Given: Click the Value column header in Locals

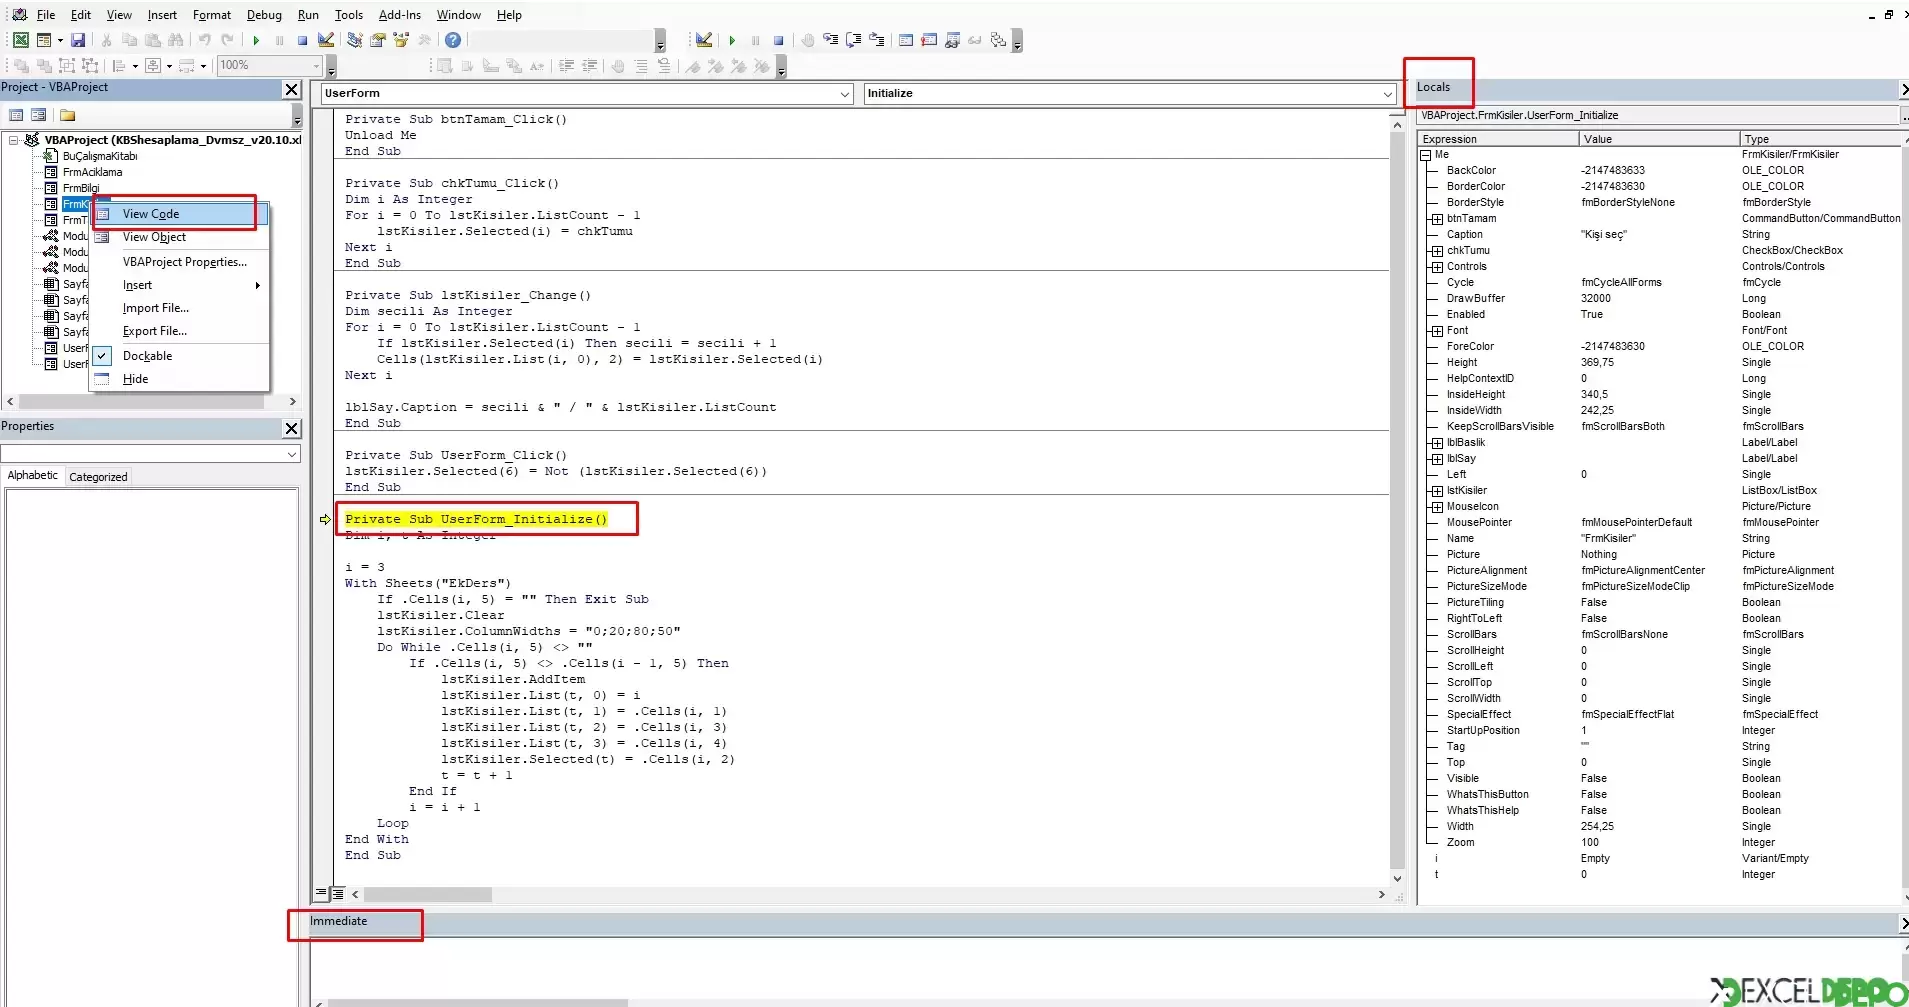Looking at the screenshot, I should point(1659,139).
